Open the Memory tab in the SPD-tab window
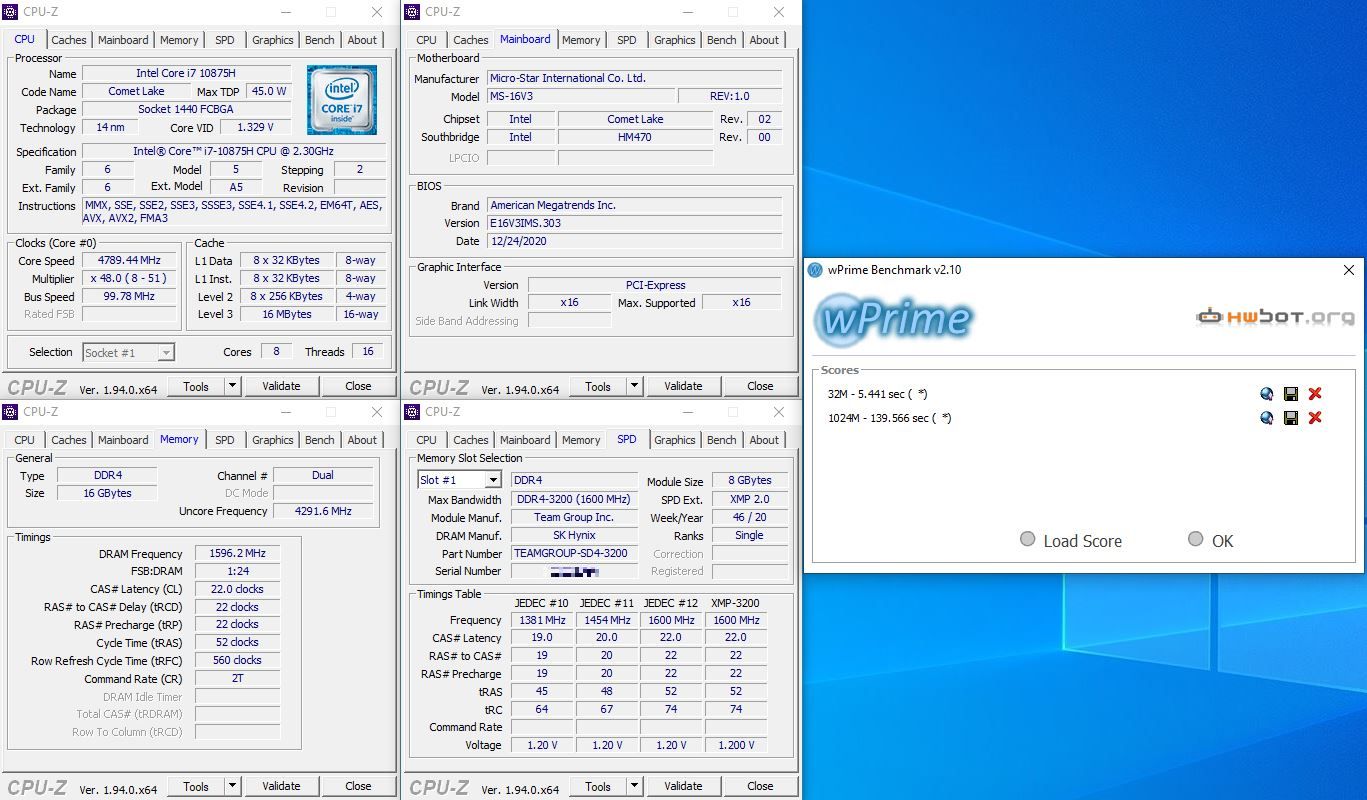The width and height of the screenshot is (1367, 800). pos(581,440)
